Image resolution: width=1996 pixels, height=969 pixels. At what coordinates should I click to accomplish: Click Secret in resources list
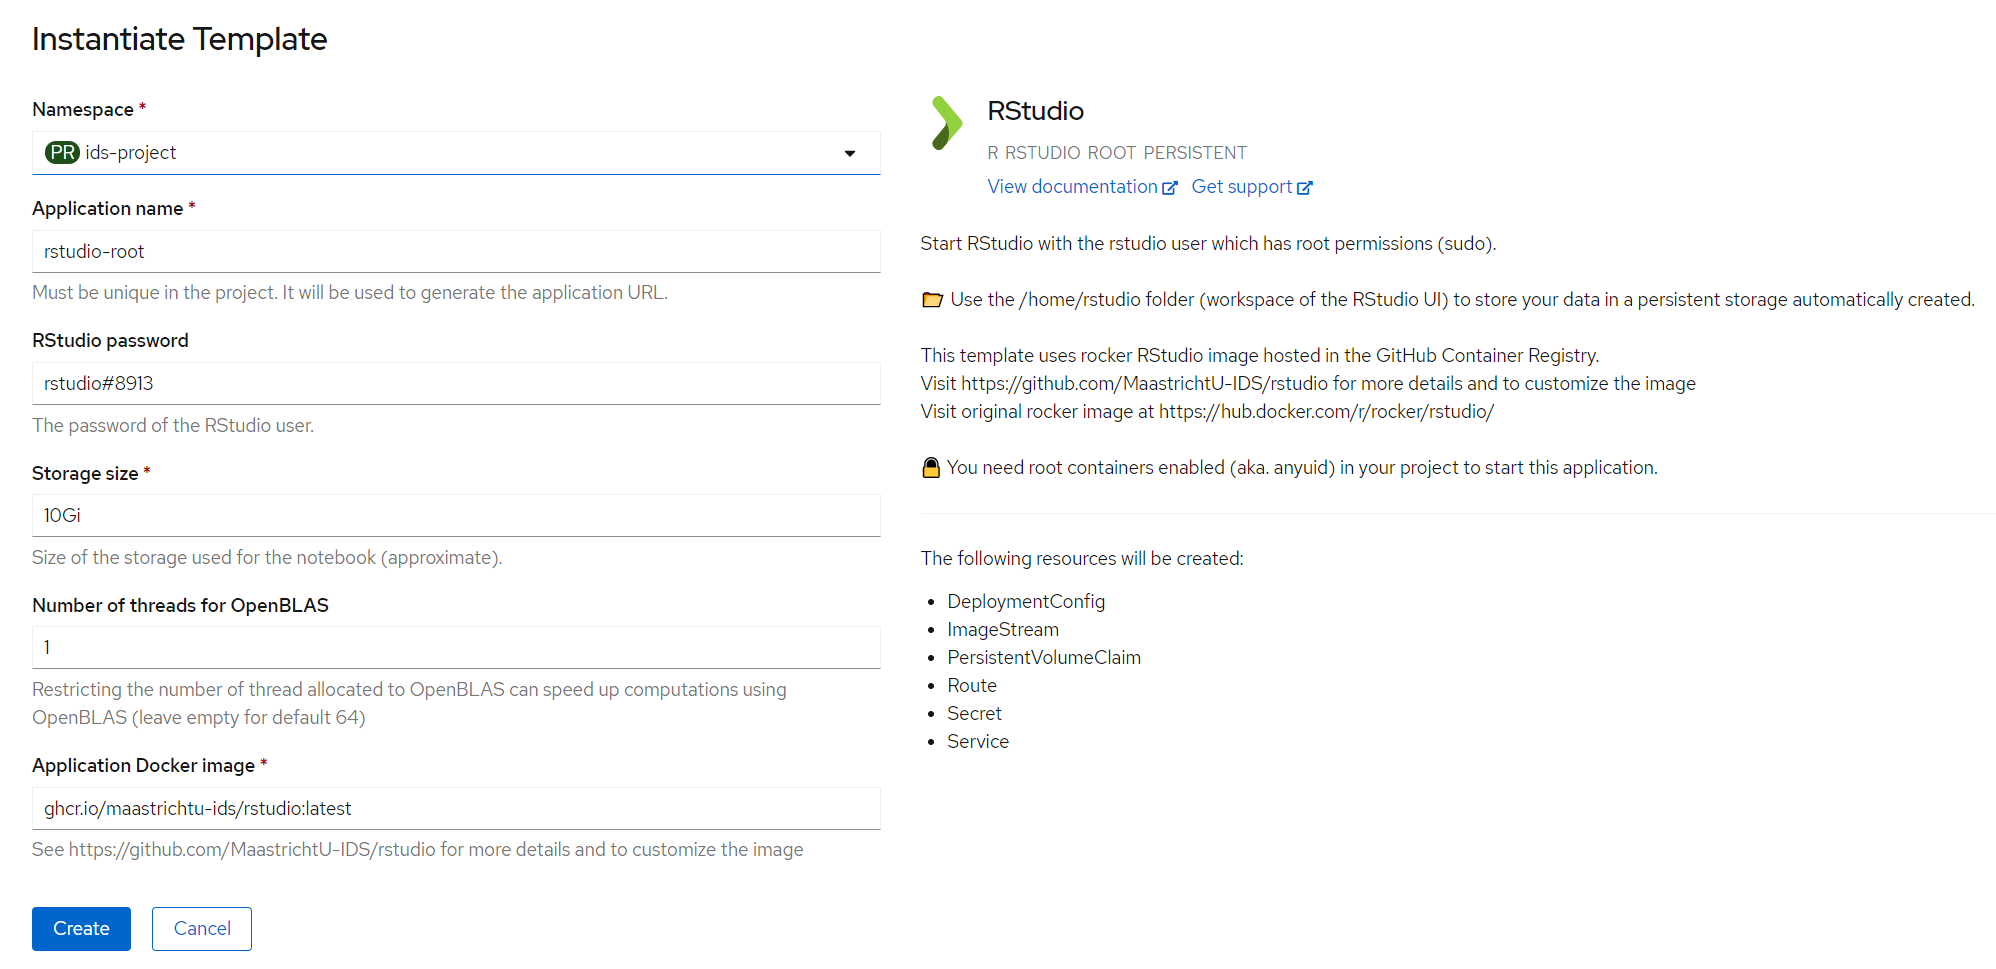coord(974,714)
